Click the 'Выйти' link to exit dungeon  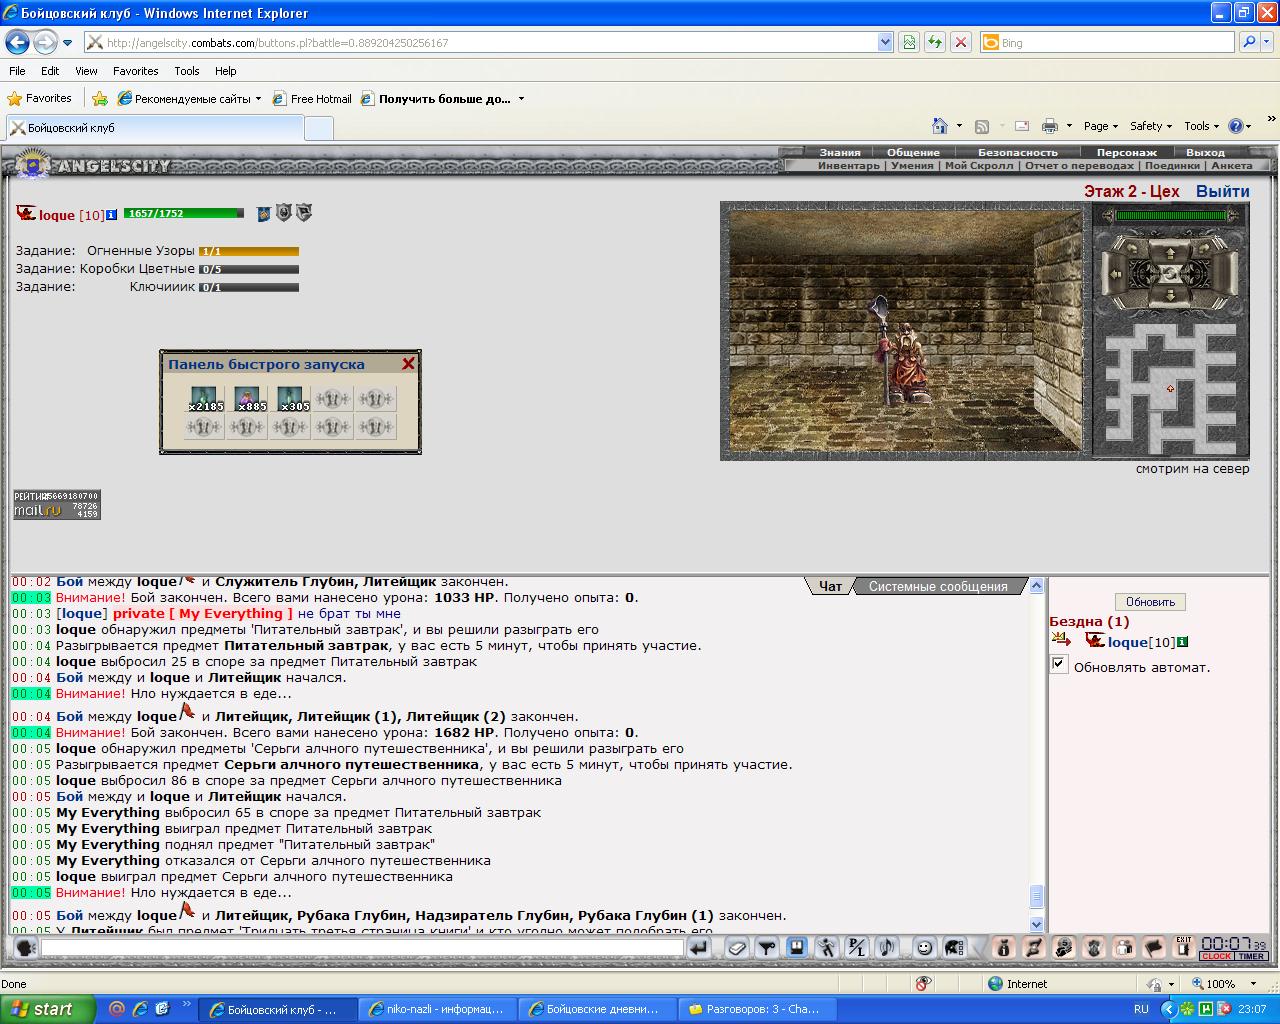[1222, 191]
